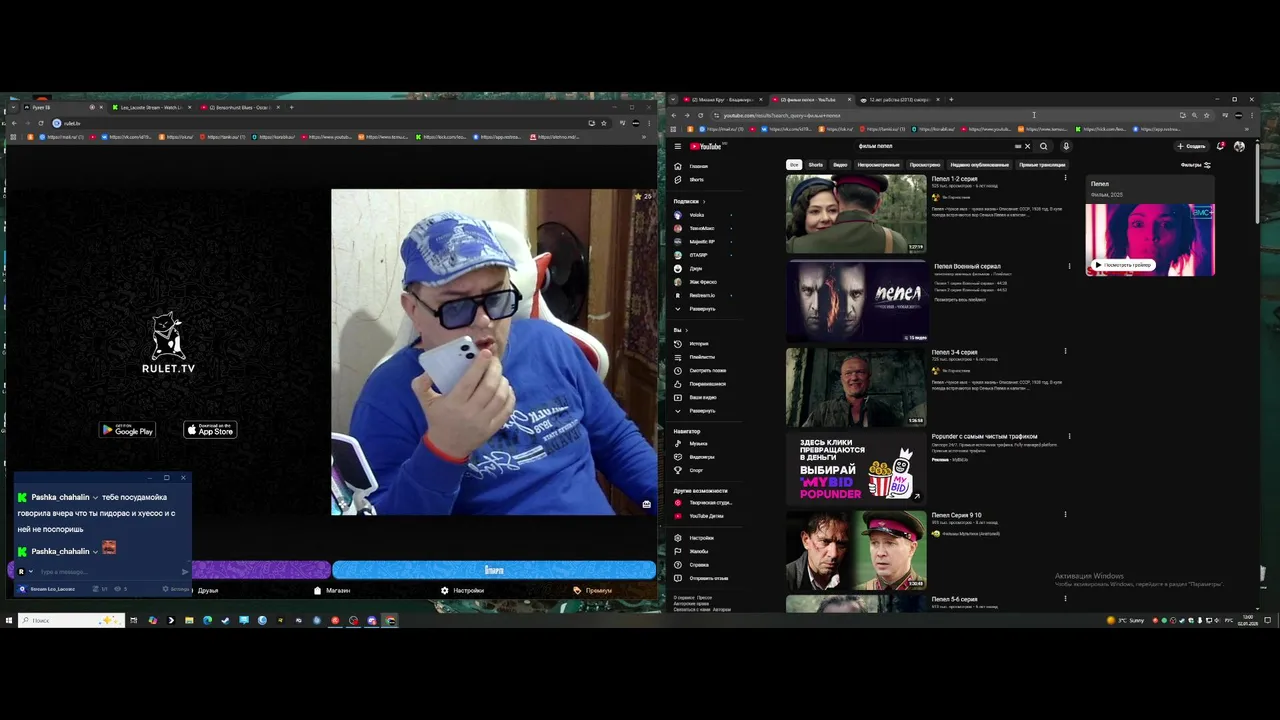Click Google Play badge on rulet.tv

click(127, 430)
